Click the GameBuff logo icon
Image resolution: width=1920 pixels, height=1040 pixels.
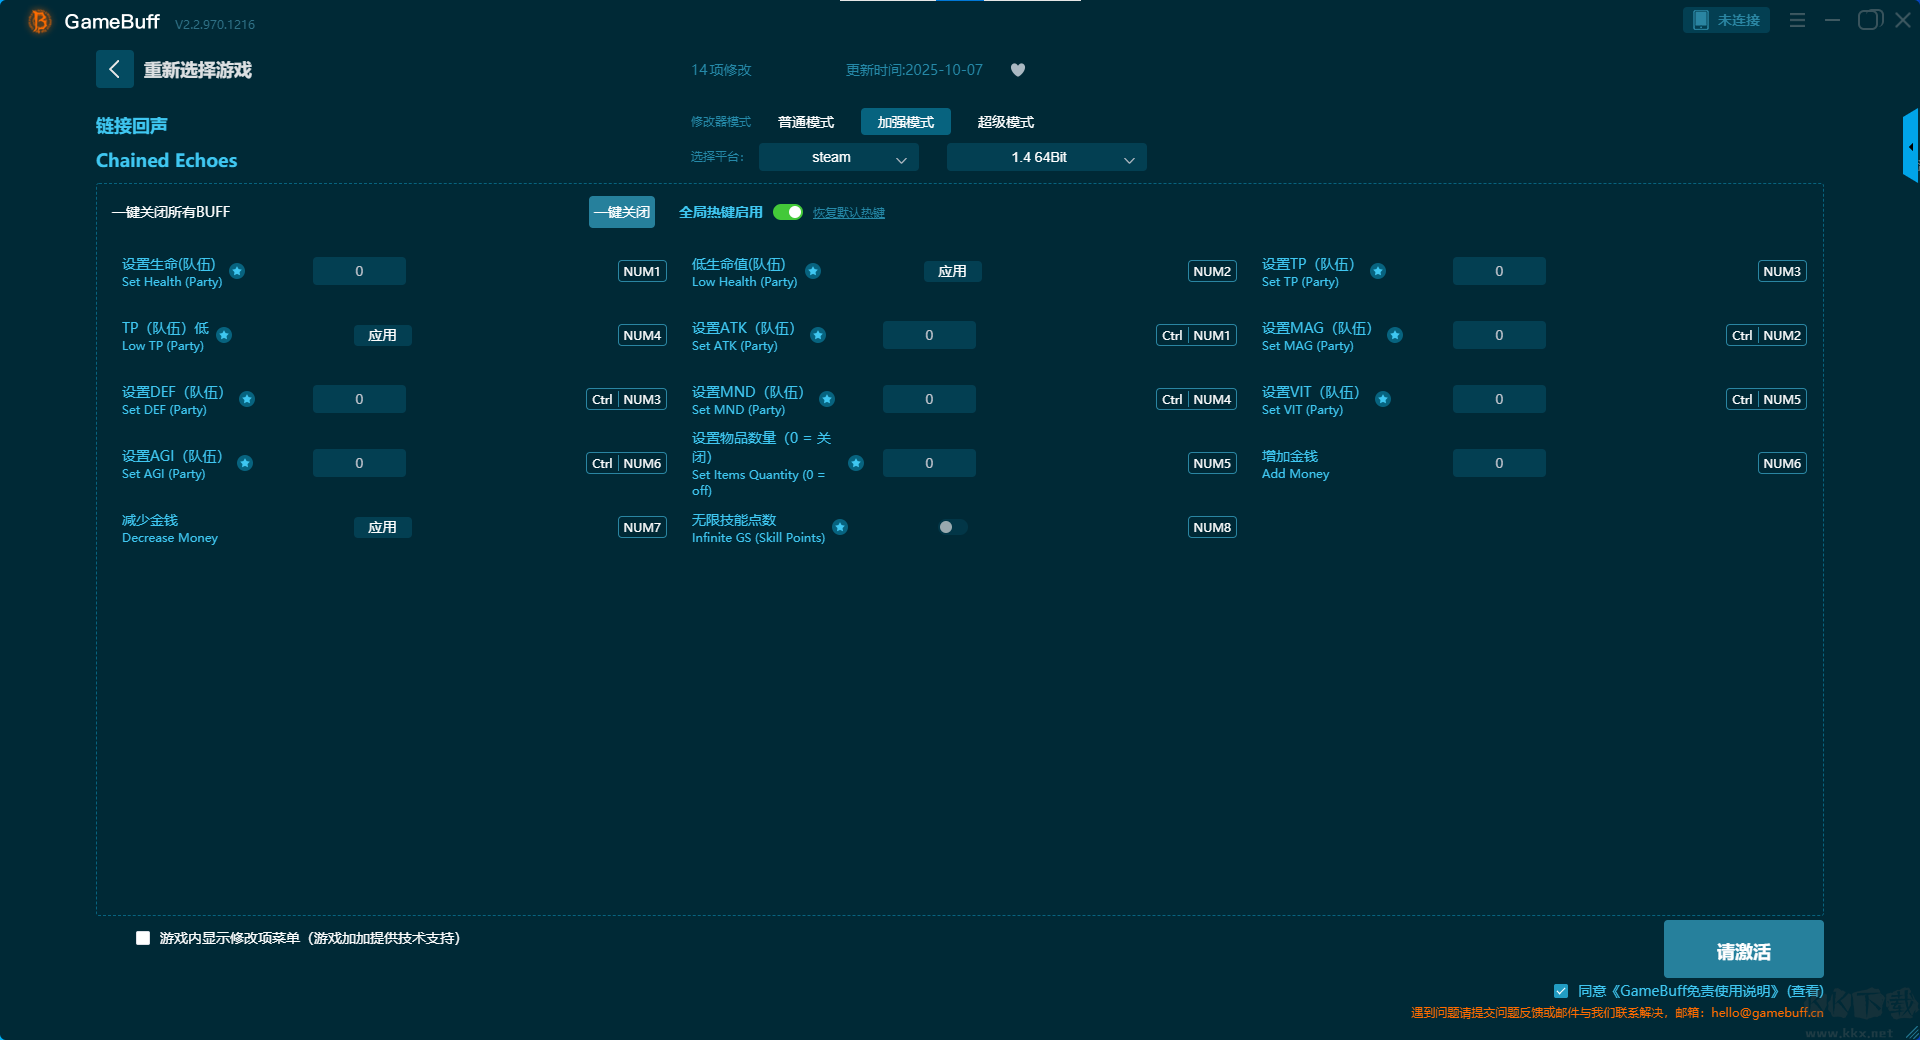(39, 21)
